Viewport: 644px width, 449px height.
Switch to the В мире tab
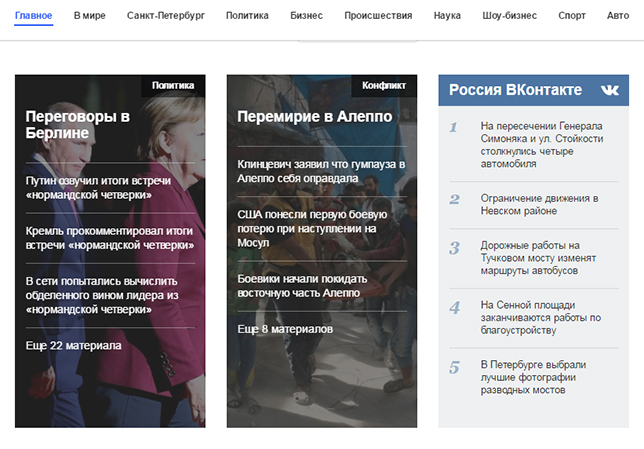click(x=90, y=16)
